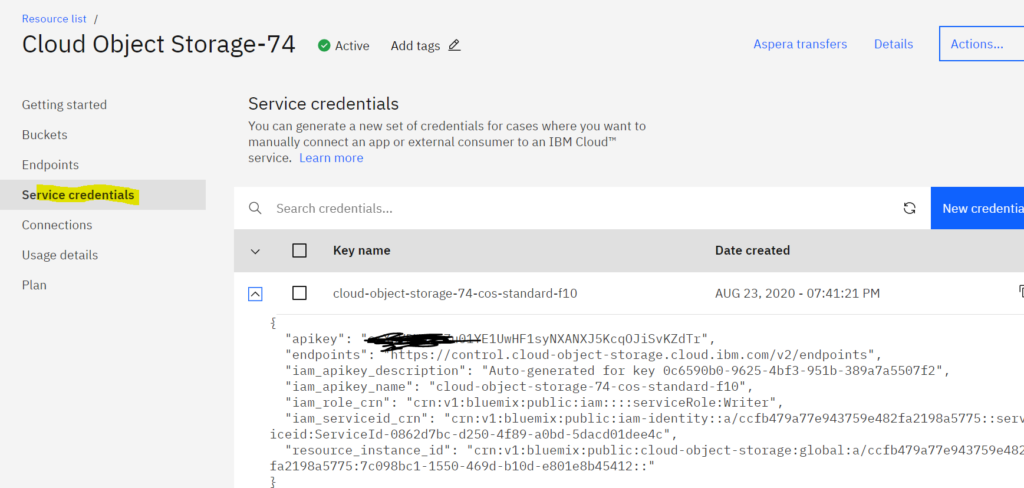1024x488 pixels.
Task: Open the Aspera transfers link
Action: [800, 44]
